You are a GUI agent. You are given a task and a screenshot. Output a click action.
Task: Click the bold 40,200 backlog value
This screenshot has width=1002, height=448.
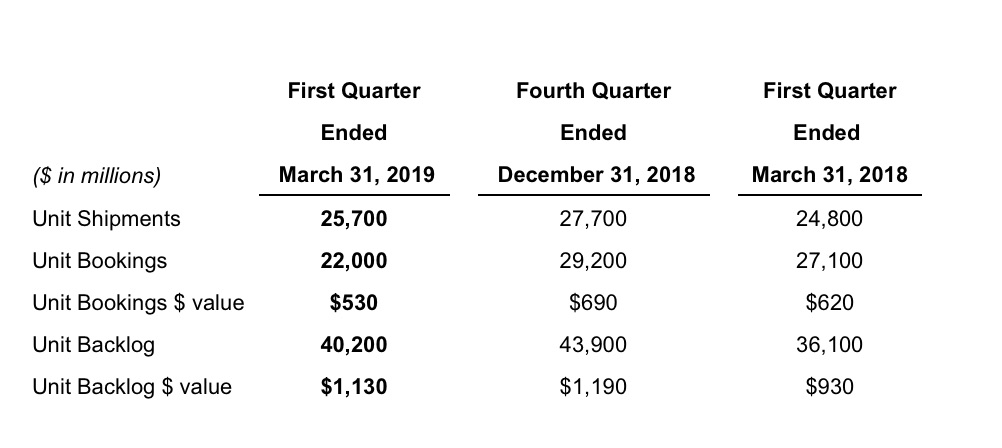point(354,345)
